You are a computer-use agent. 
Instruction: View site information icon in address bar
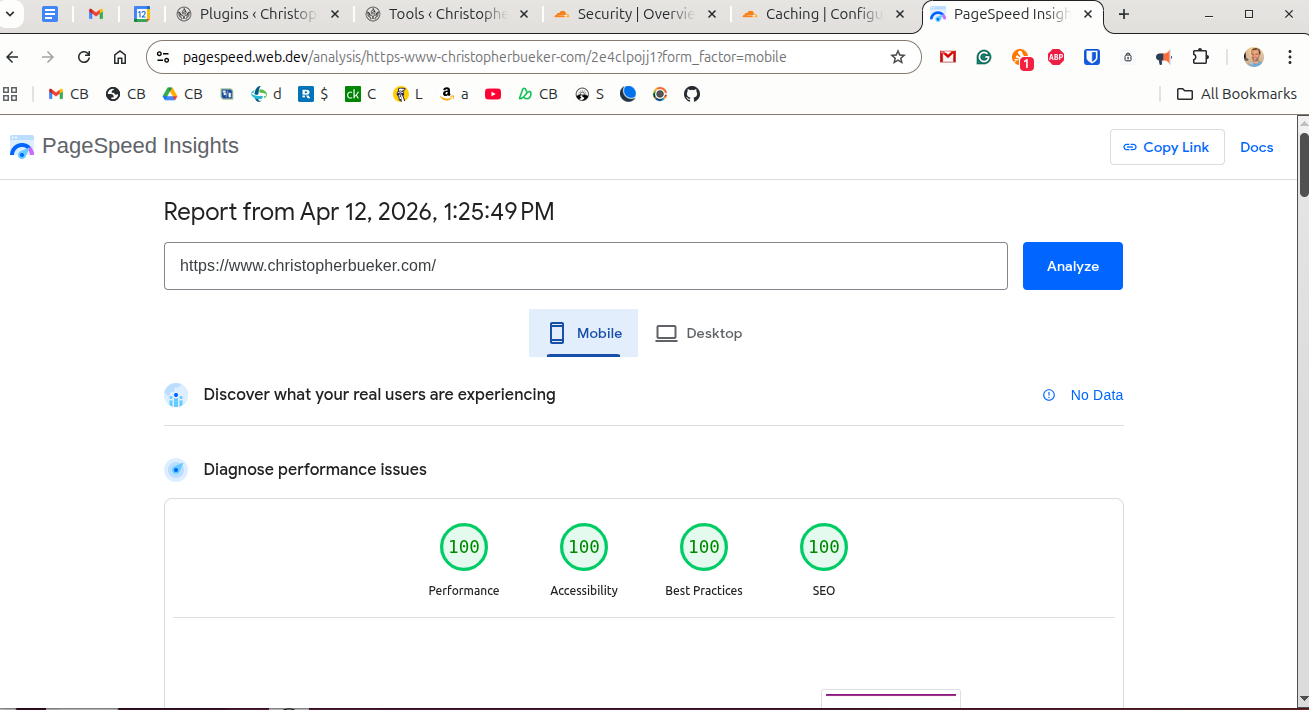click(x=163, y=57)
